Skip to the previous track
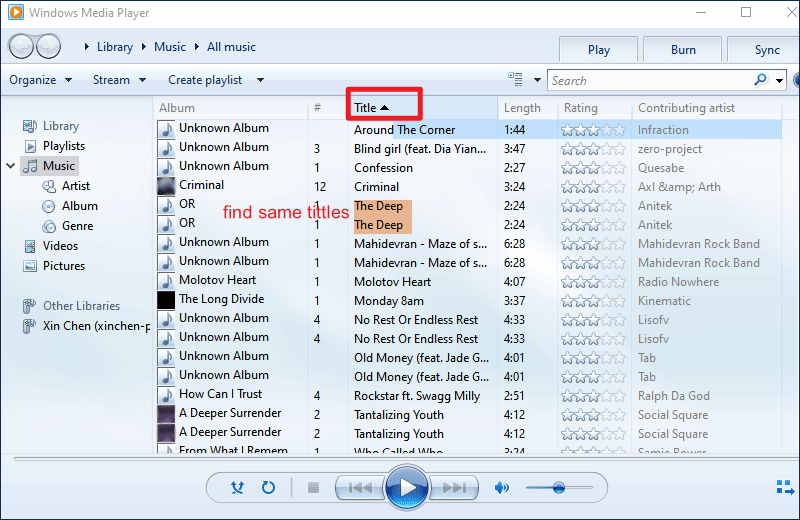 tap(360, 488)
